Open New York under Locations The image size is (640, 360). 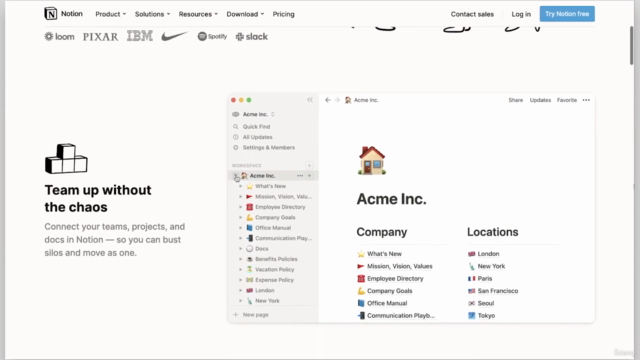tap(487, 266)
